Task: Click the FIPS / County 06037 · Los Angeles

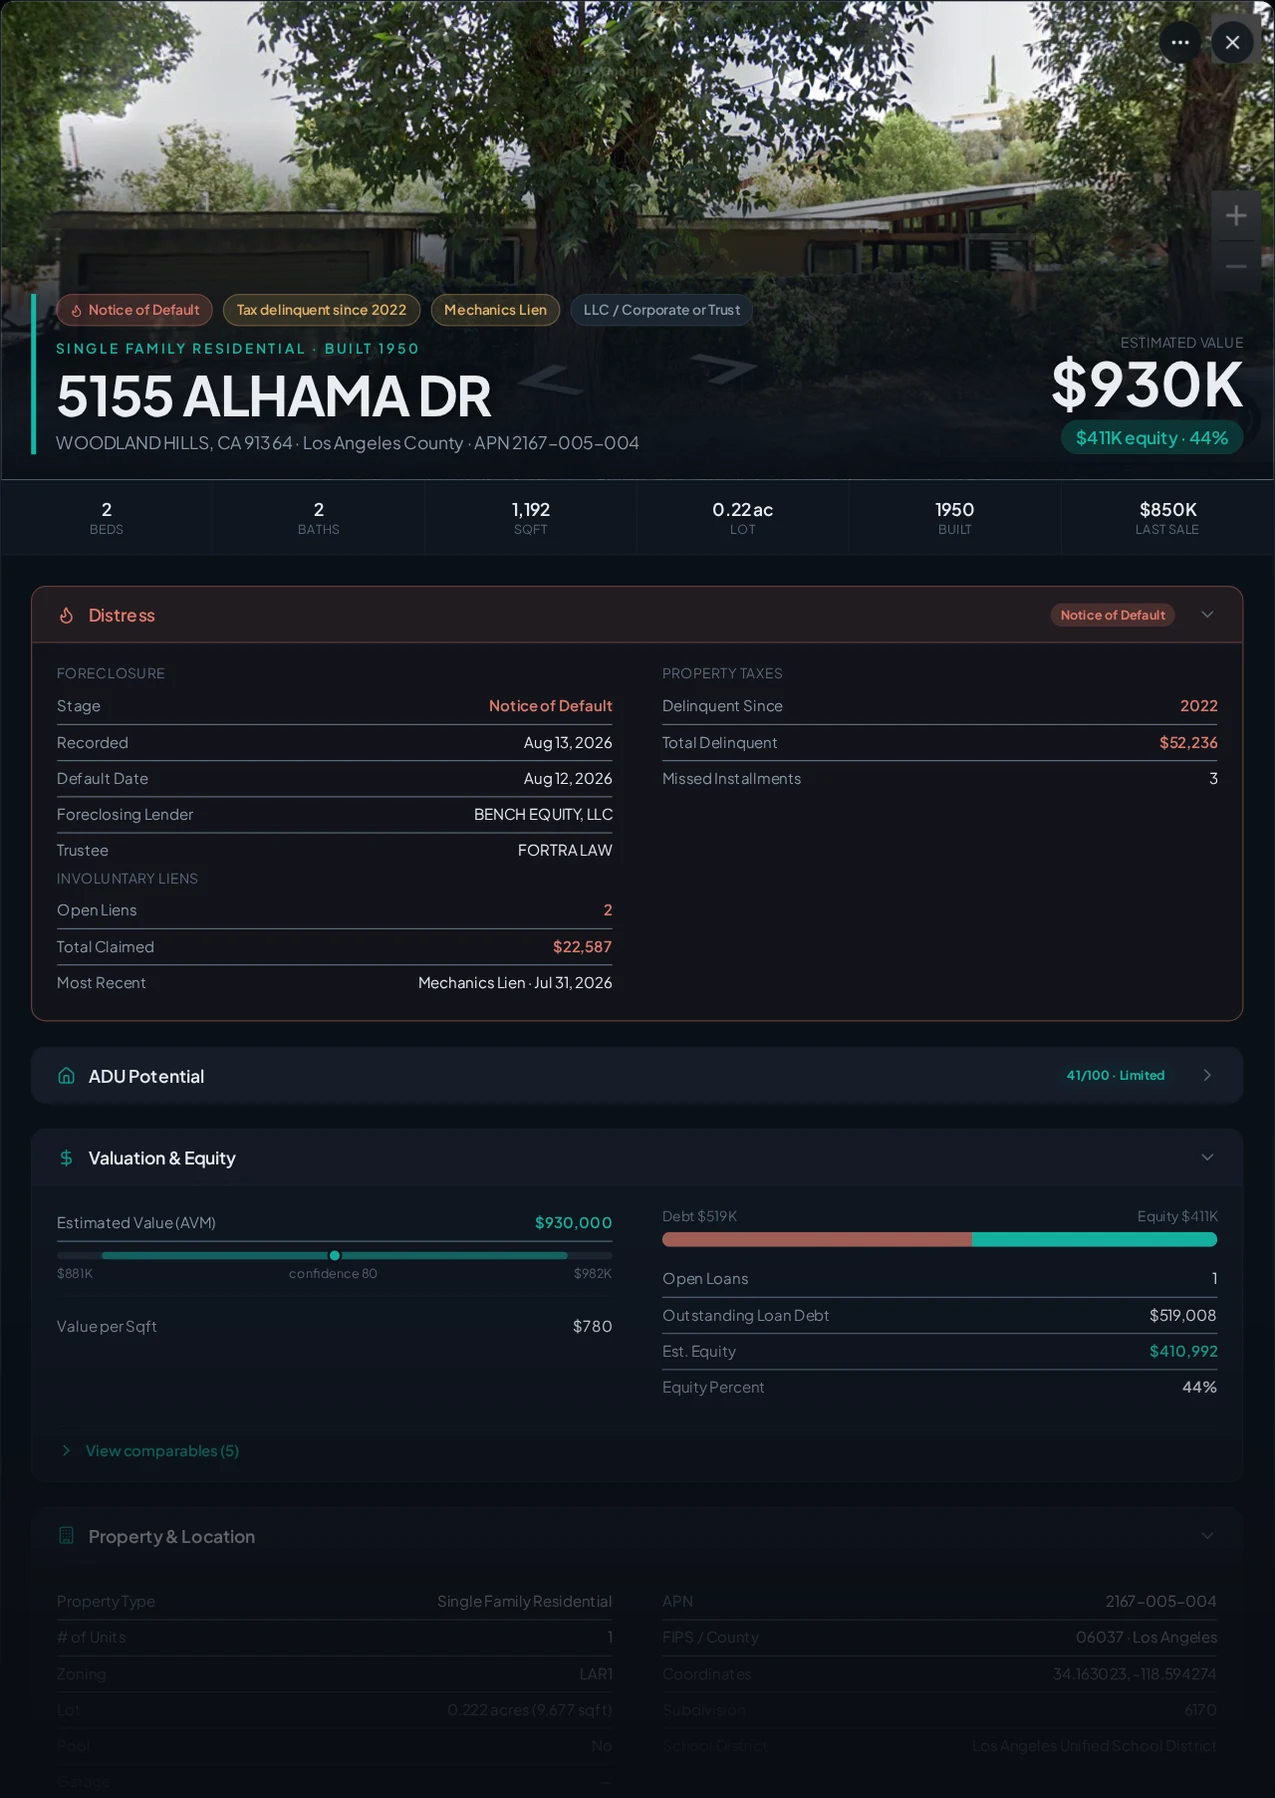Action: click(1146, 1638)
